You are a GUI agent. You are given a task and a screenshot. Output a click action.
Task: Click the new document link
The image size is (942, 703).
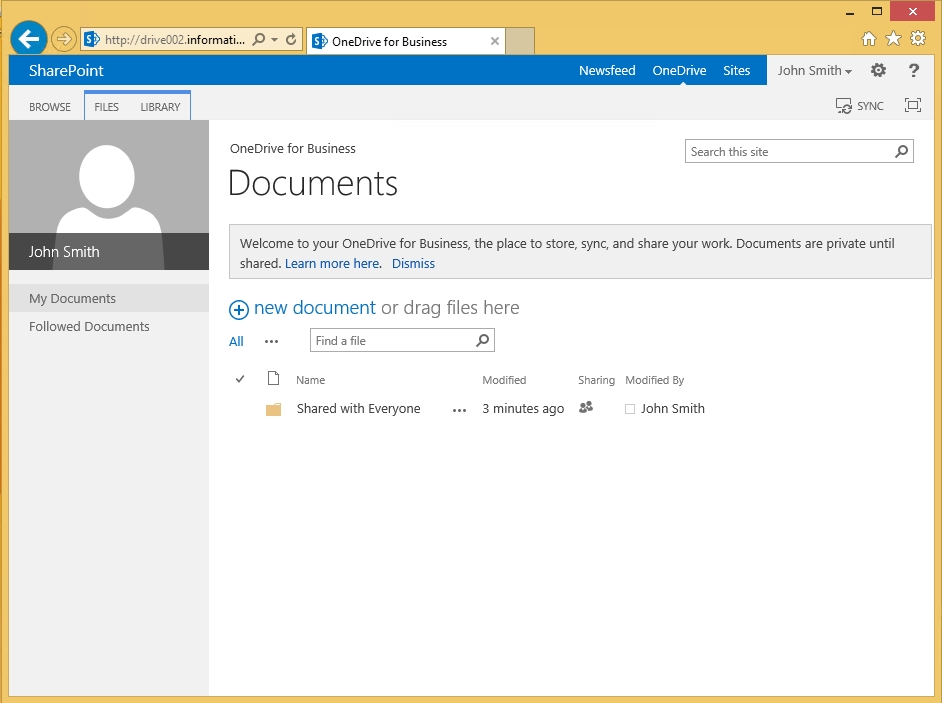tap(315, 308)
